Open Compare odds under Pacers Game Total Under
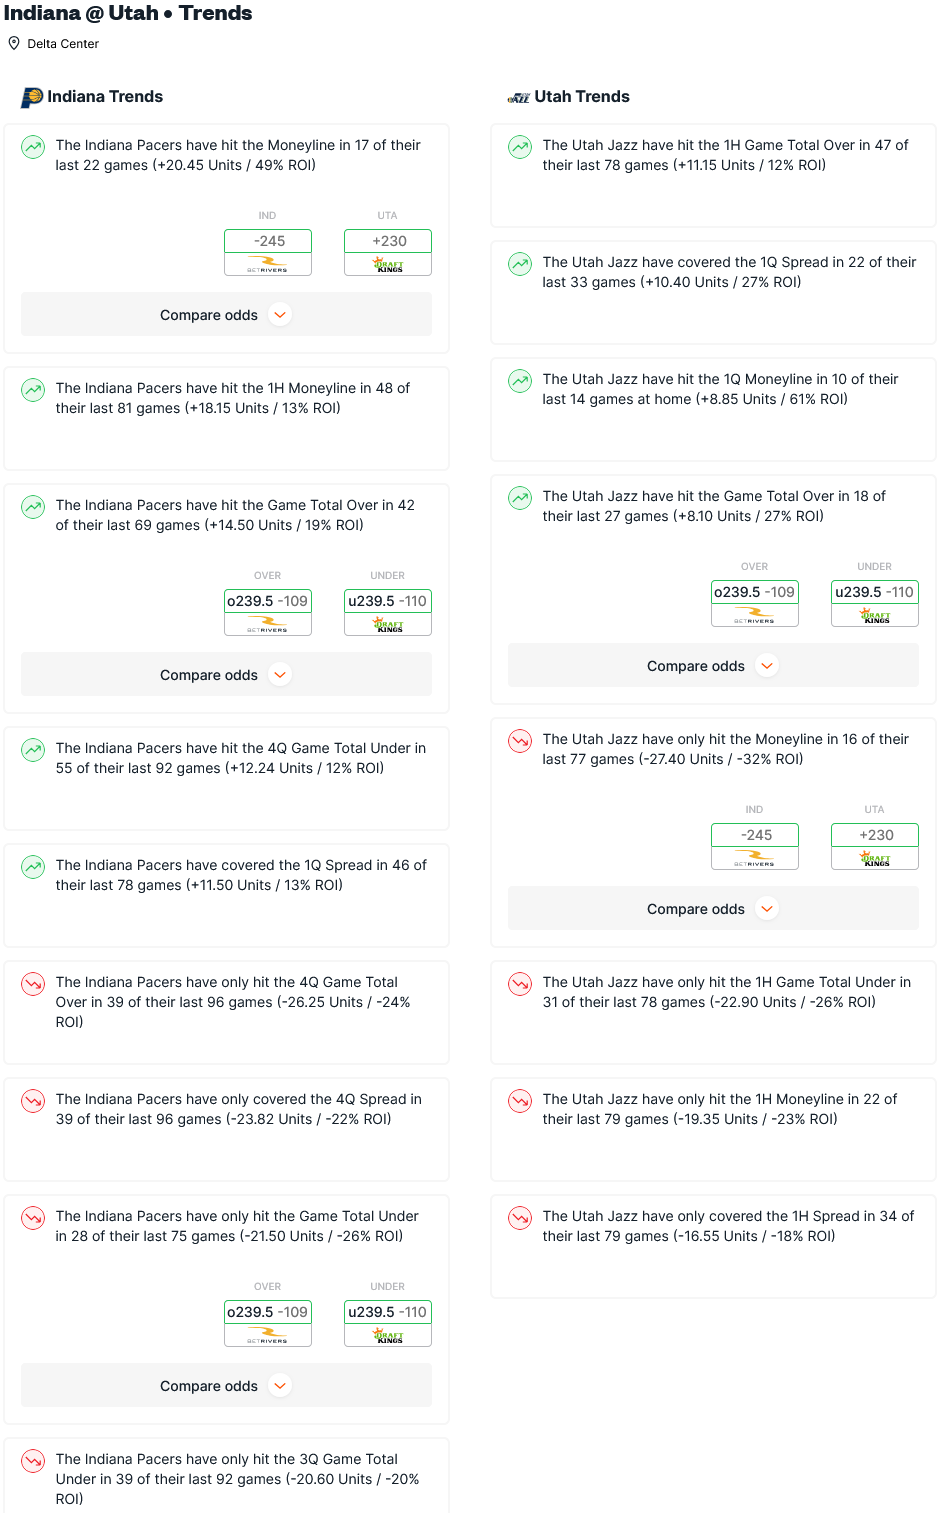Screen dimensions: 940x1513 [226, 1385]
